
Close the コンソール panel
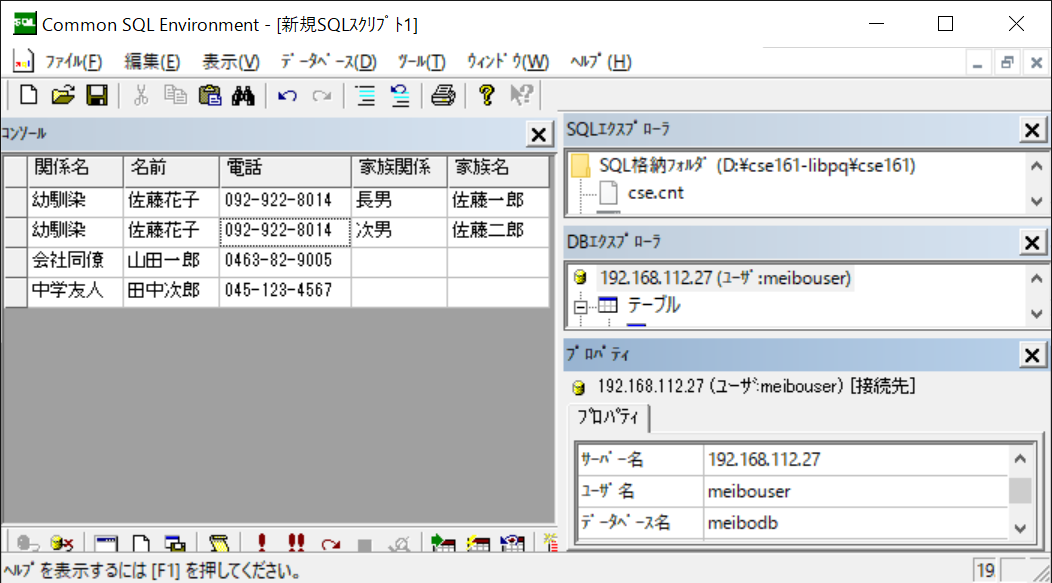(538, 134)
